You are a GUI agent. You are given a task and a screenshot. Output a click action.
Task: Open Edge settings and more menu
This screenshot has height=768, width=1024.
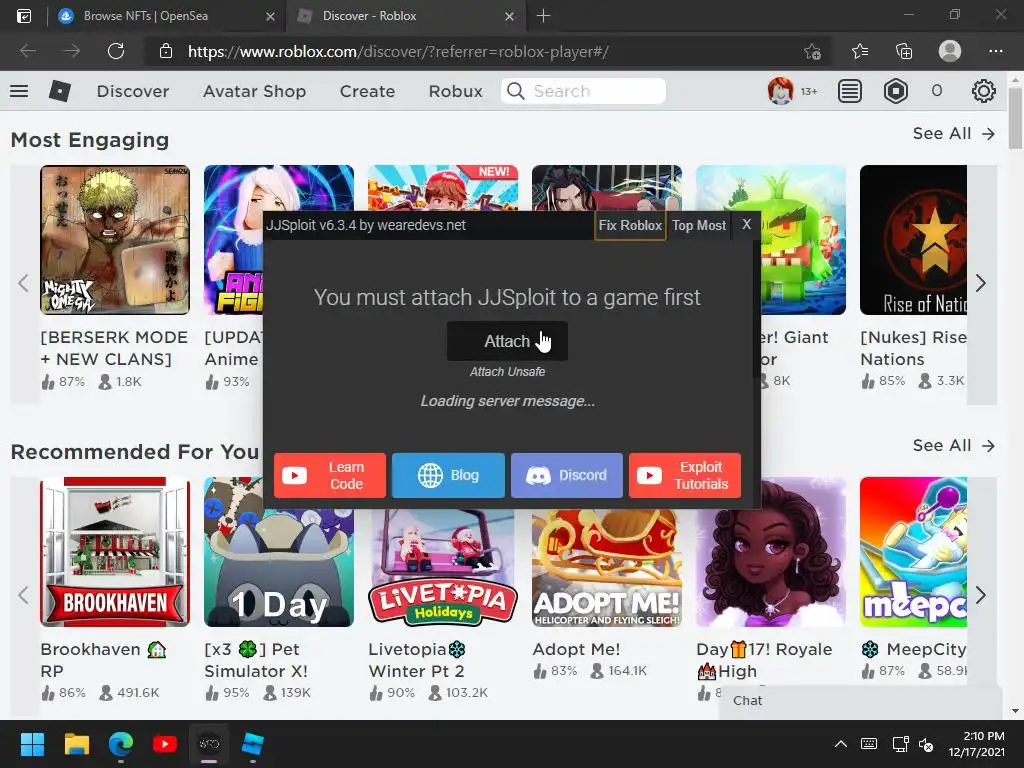(x=995, y=51)
